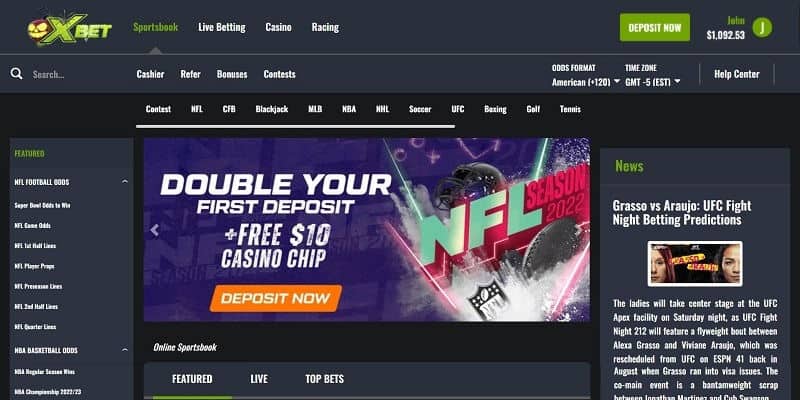The height and width of the screenshot is (400, 800).
Task: Open the Casino section
Action: 278,28
